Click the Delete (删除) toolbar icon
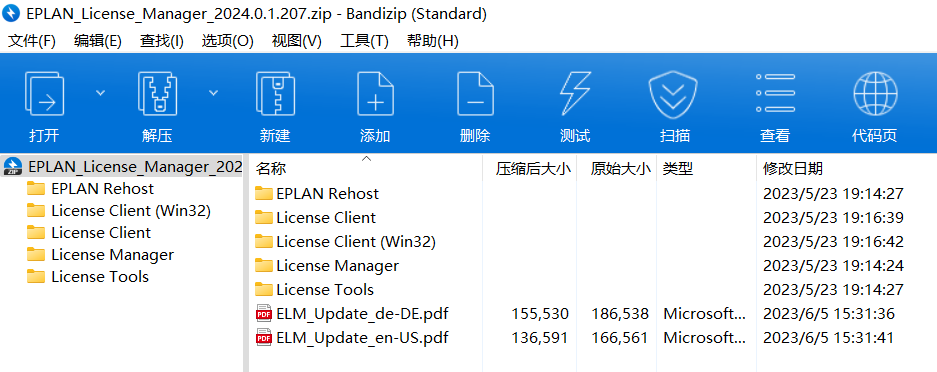 475,94
